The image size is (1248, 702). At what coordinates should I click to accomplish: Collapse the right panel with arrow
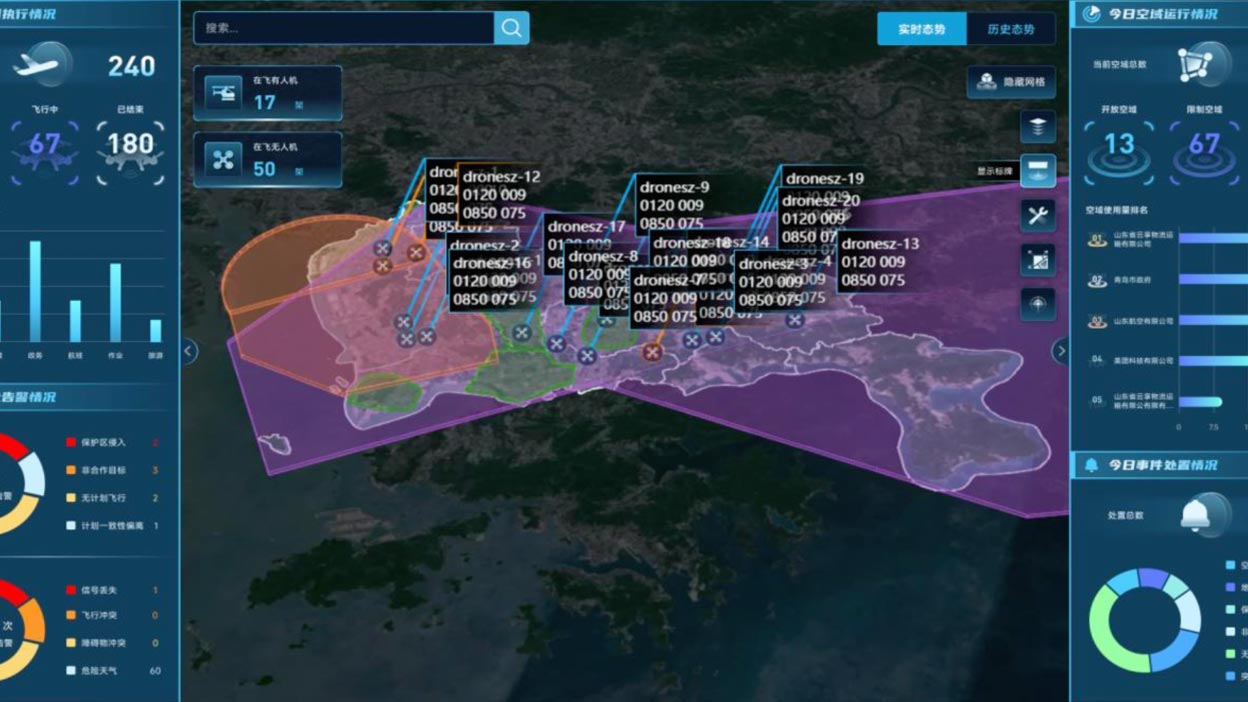[x=1060, y=351]
